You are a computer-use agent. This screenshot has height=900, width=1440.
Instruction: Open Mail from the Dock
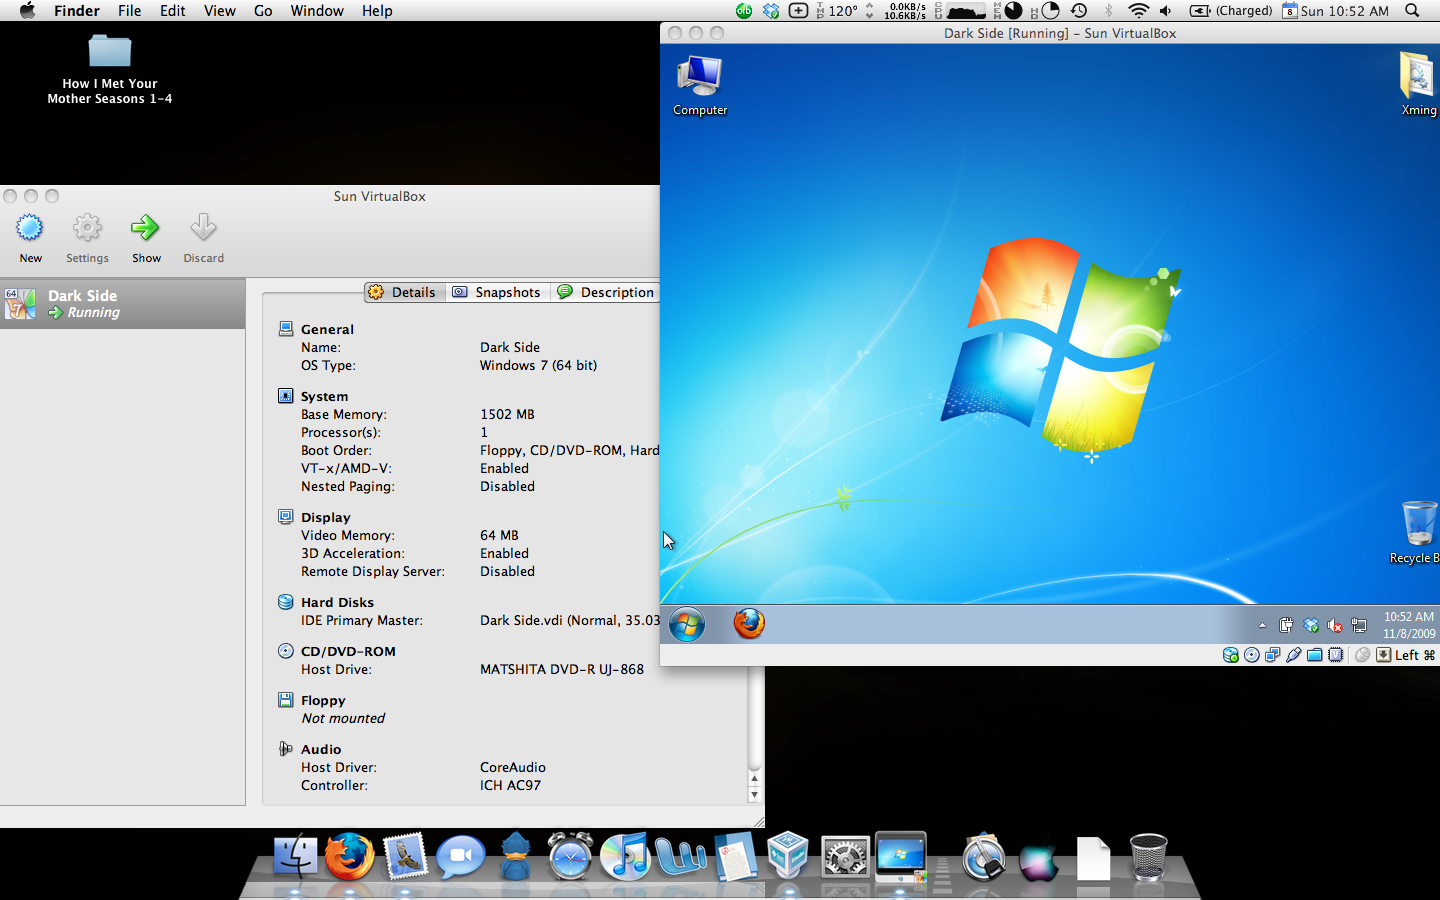point(405,857)
